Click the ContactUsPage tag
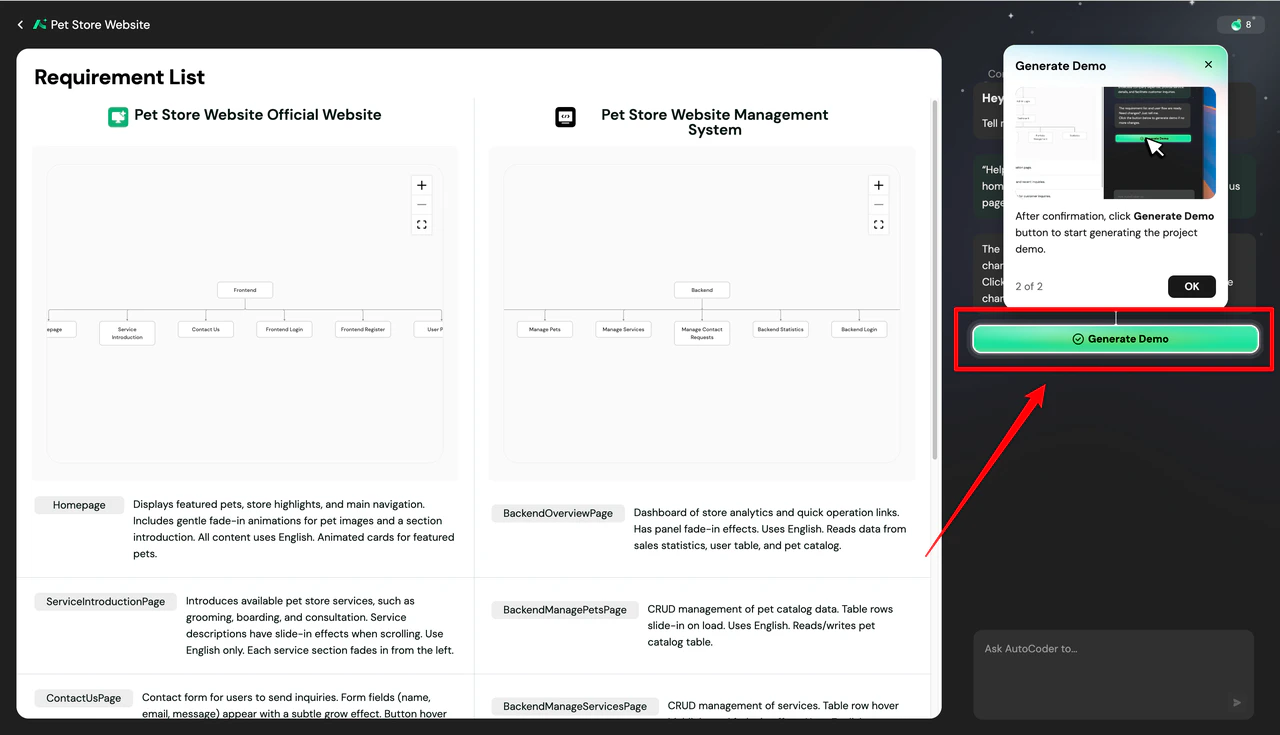 (x=84, y=698)
